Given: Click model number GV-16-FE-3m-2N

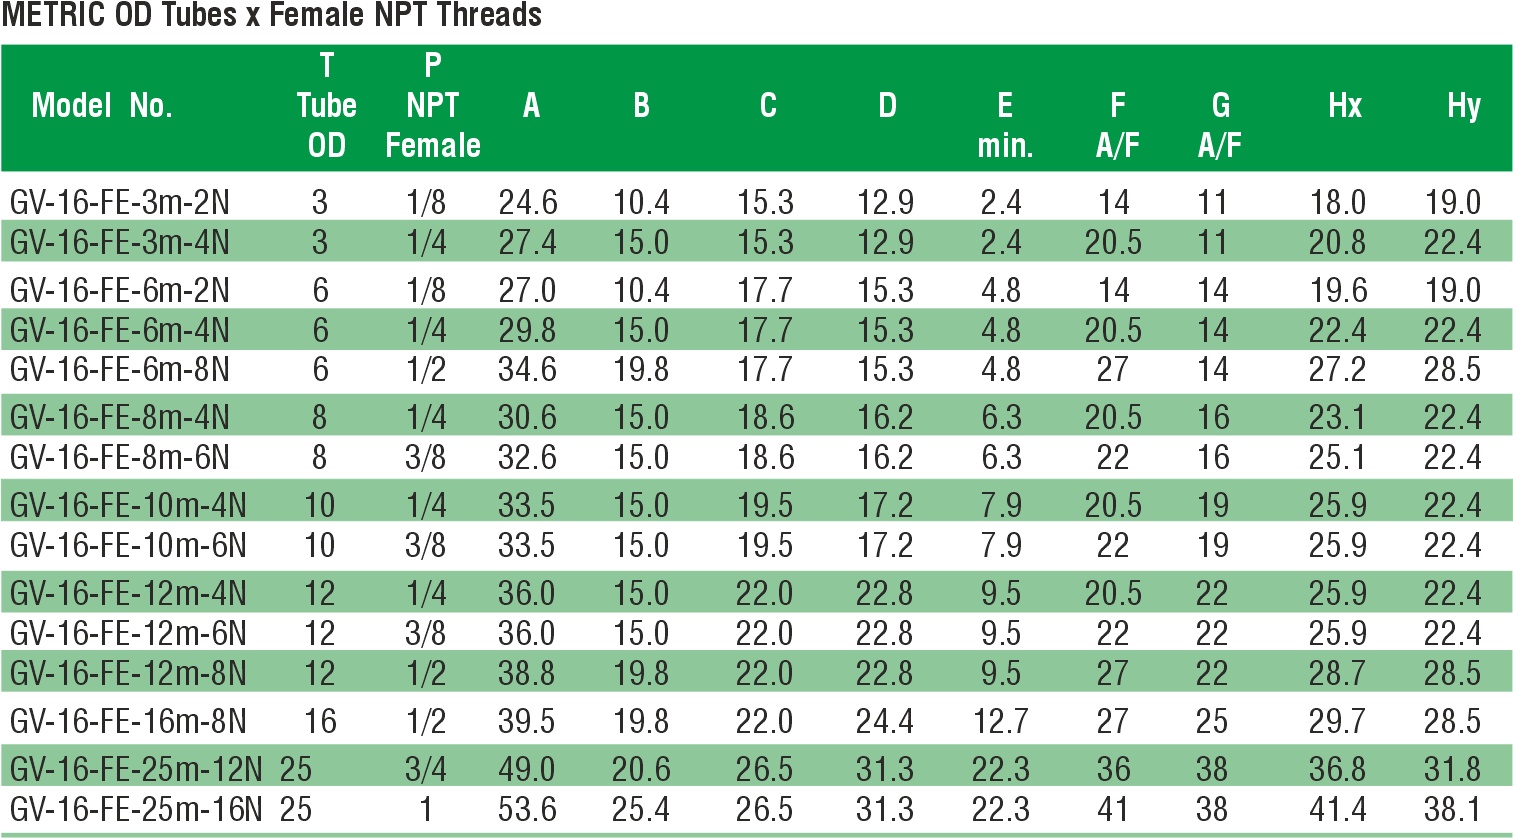Looking at the screenshot, I should pos(119,203).
